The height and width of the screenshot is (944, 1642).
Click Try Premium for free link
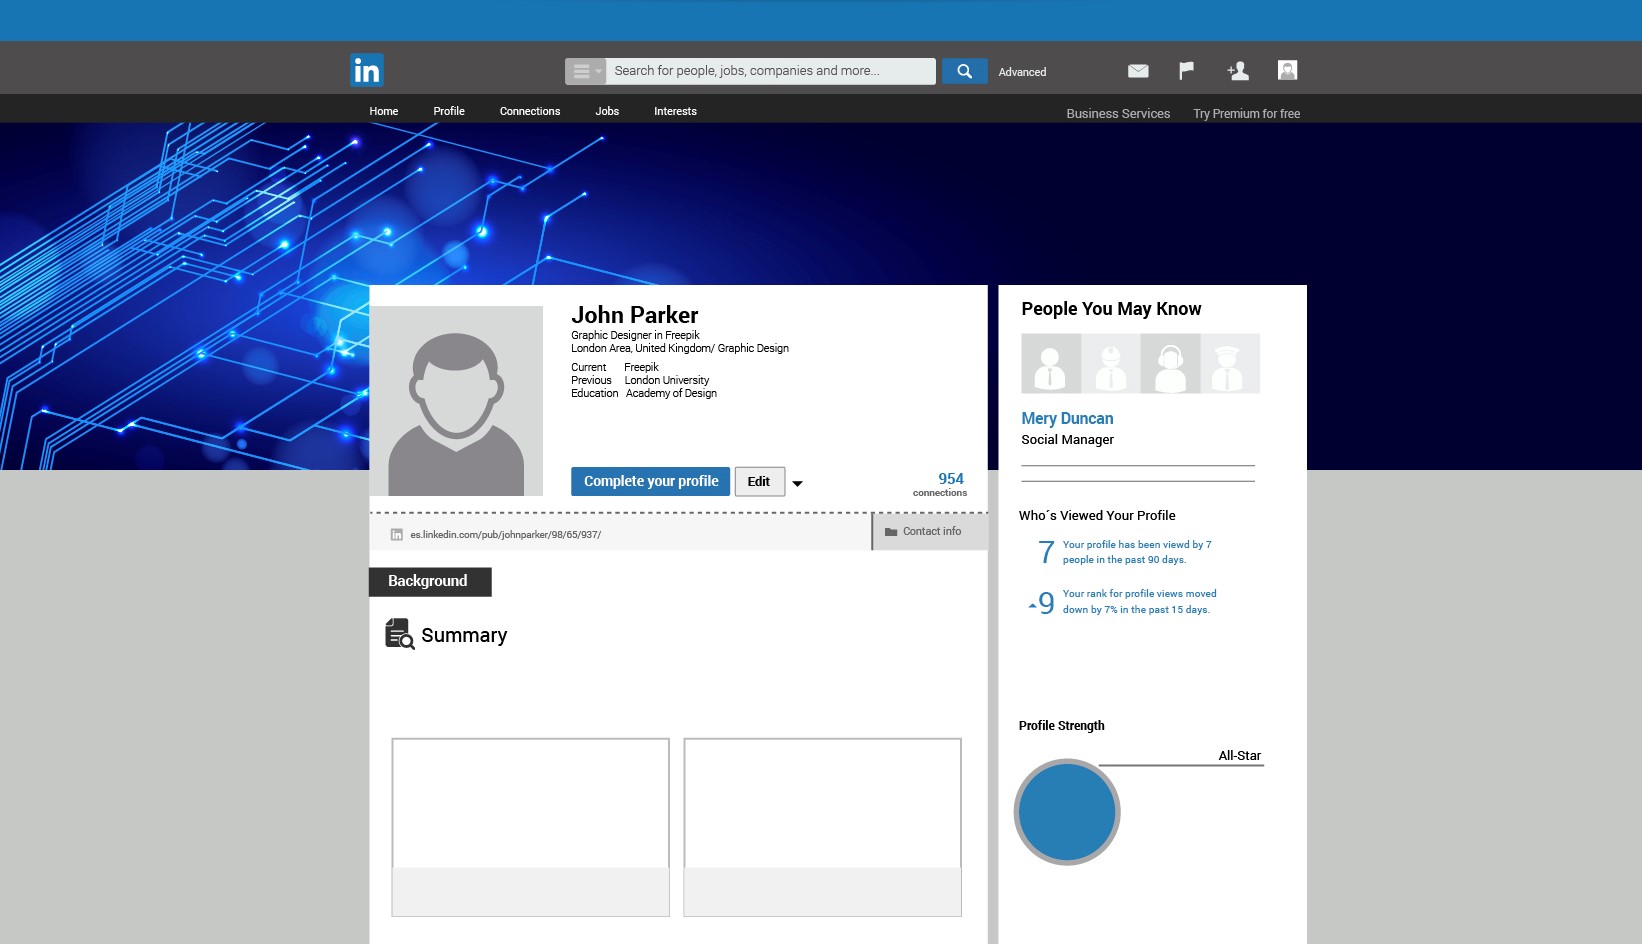point(1246,114)
